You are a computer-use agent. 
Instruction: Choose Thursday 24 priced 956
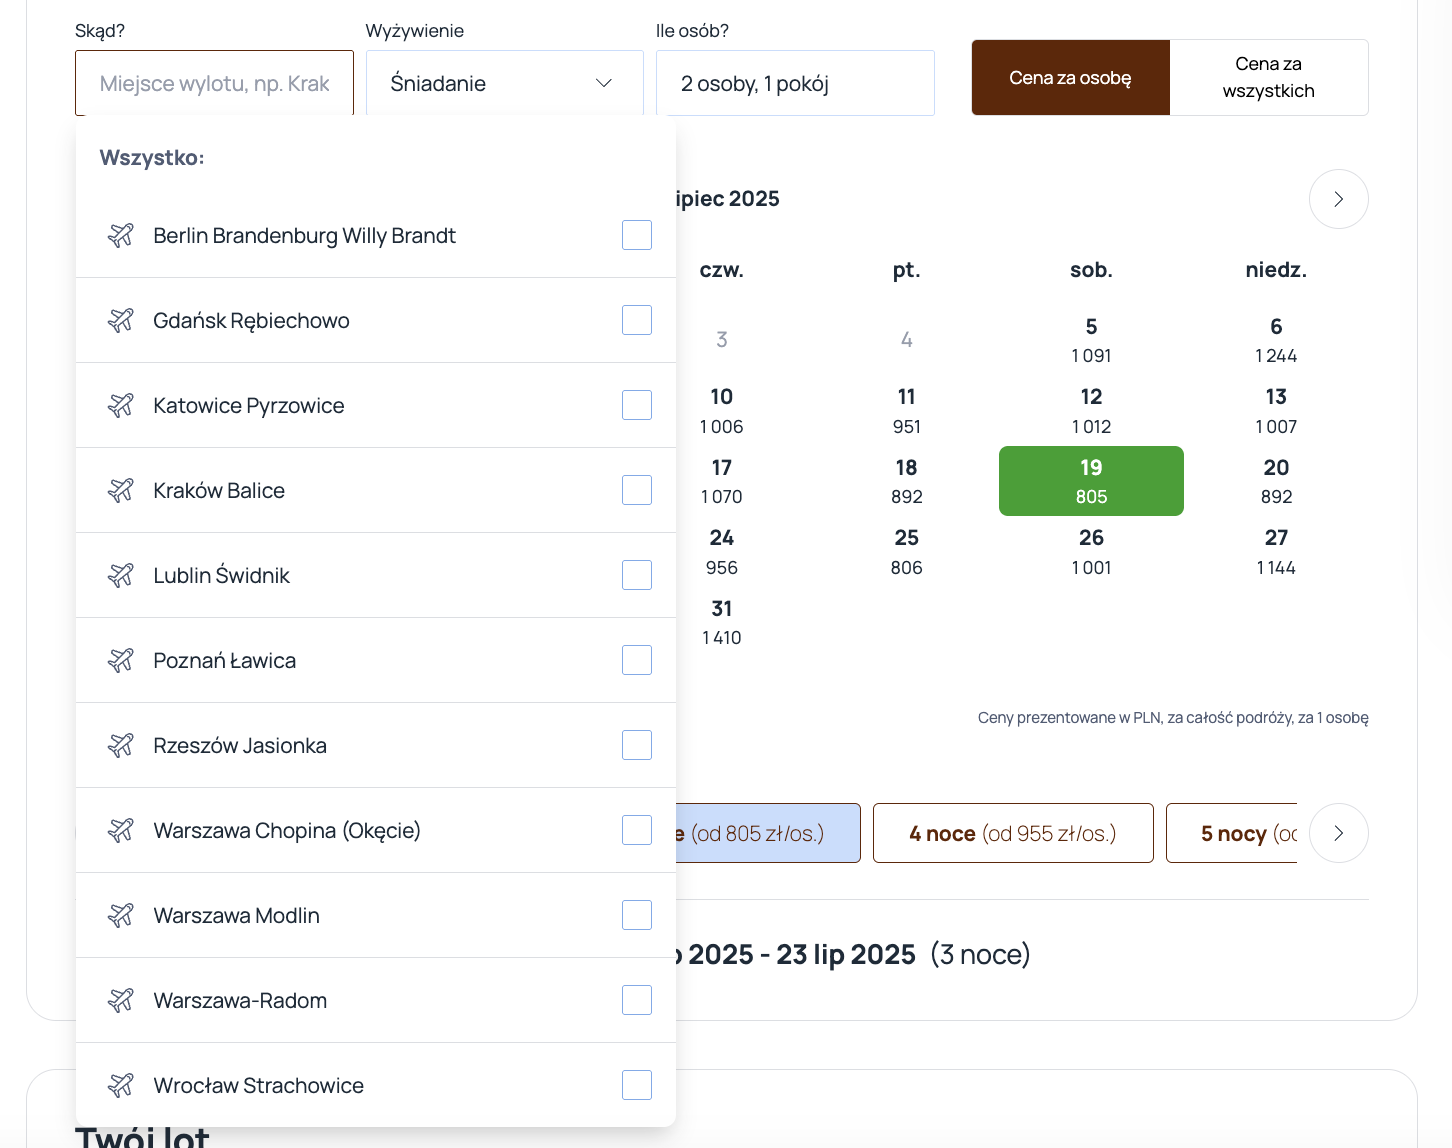(x=721, y=552)
